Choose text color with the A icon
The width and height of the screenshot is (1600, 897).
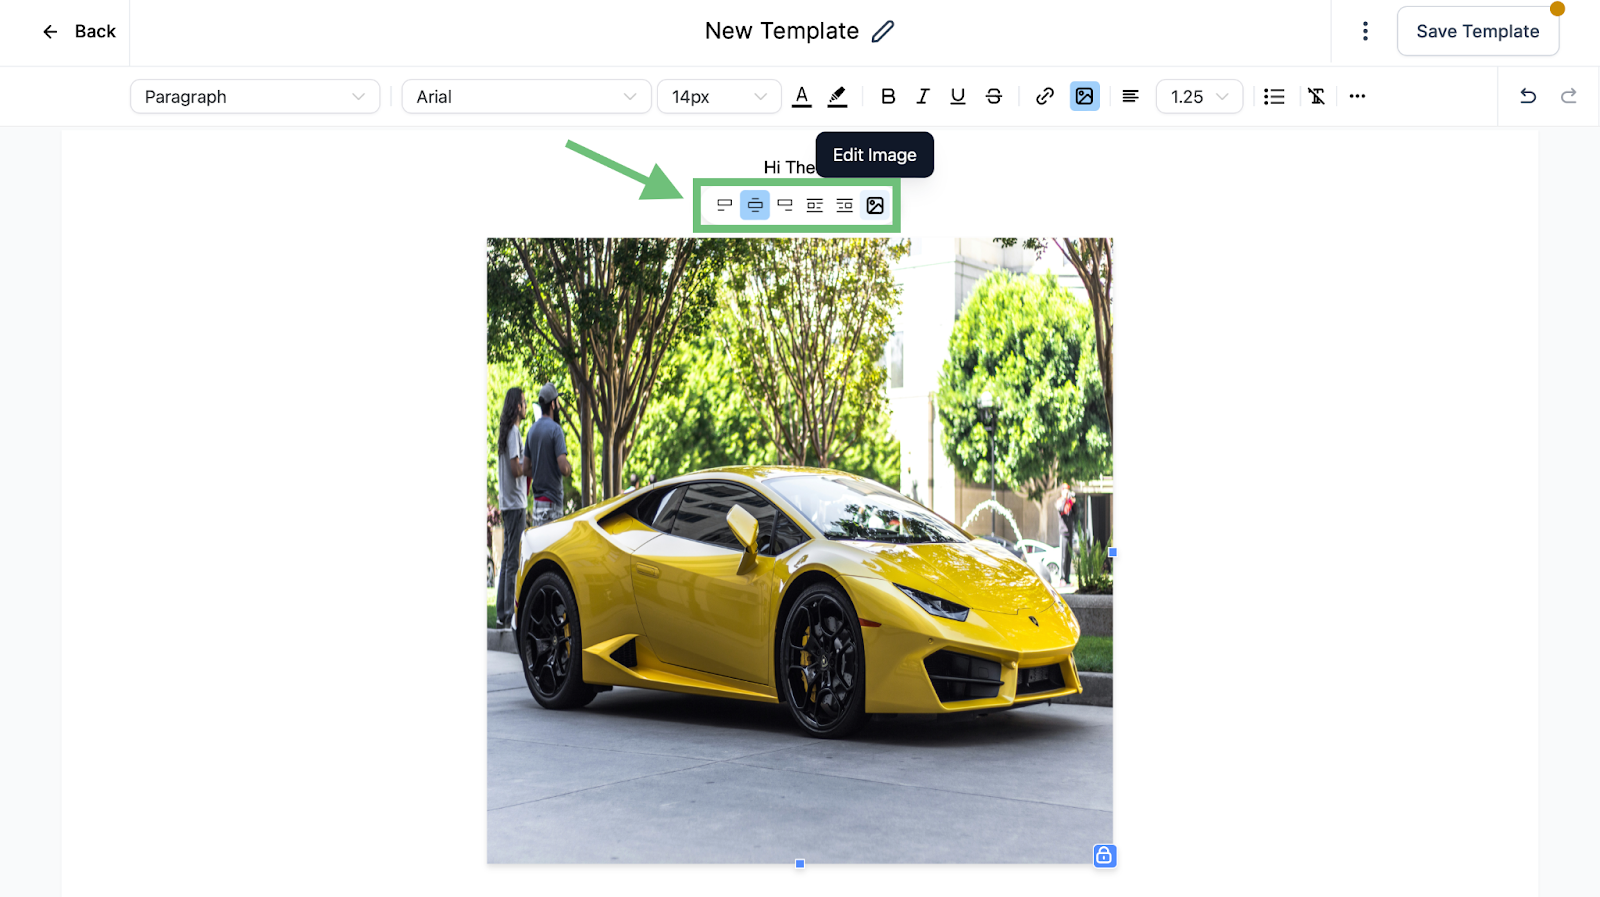pyautogui.click(x=802, y=97)
